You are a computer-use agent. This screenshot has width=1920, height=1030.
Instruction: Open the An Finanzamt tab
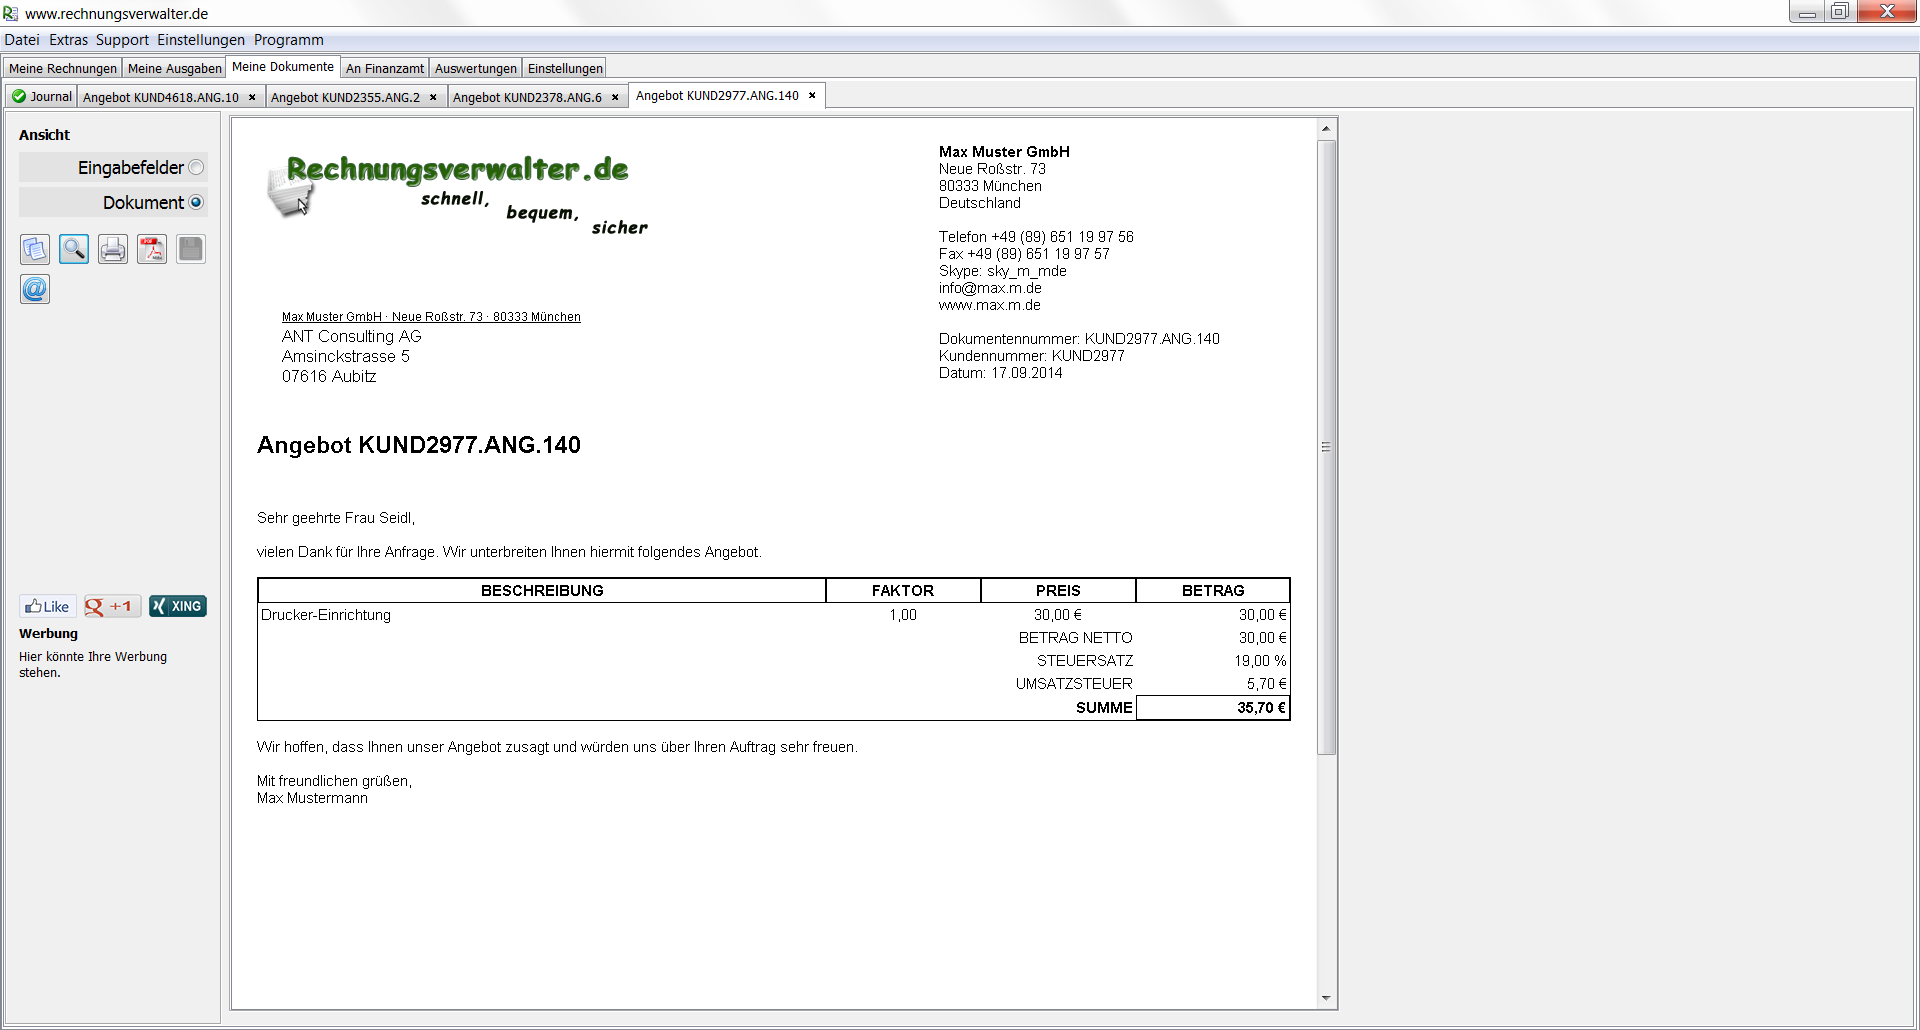pos(385,68)
